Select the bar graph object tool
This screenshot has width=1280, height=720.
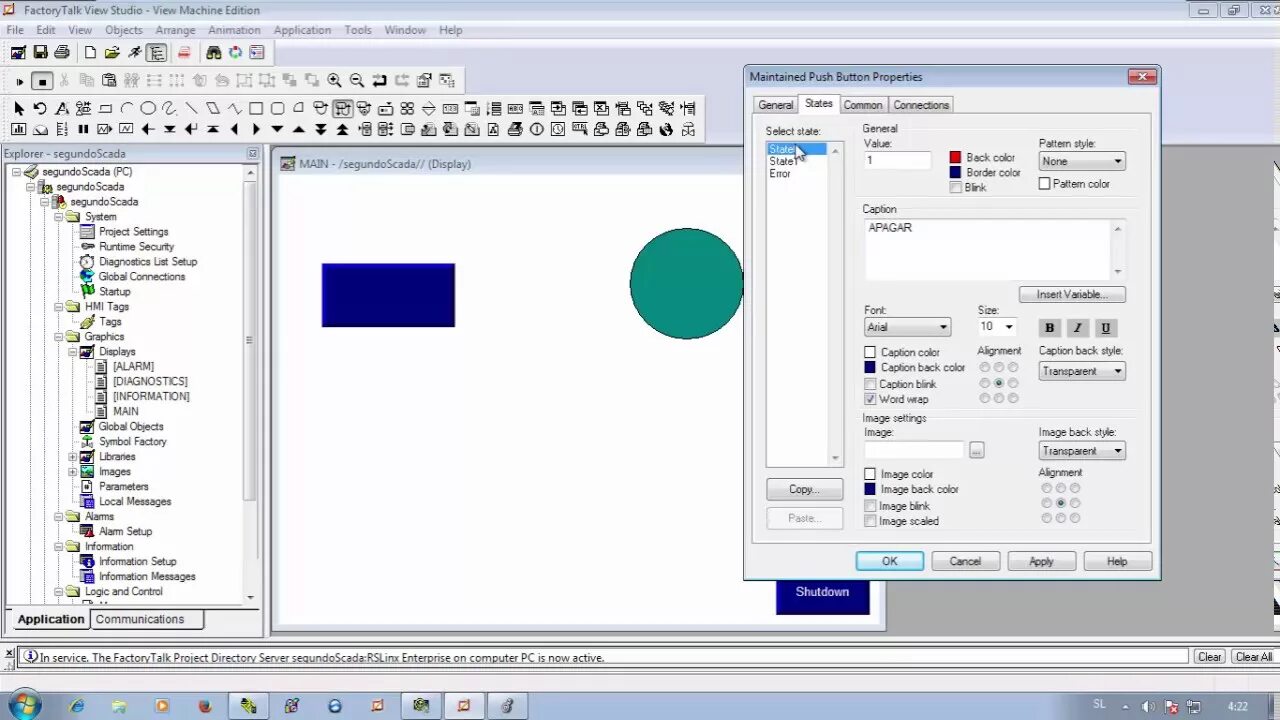19,129
